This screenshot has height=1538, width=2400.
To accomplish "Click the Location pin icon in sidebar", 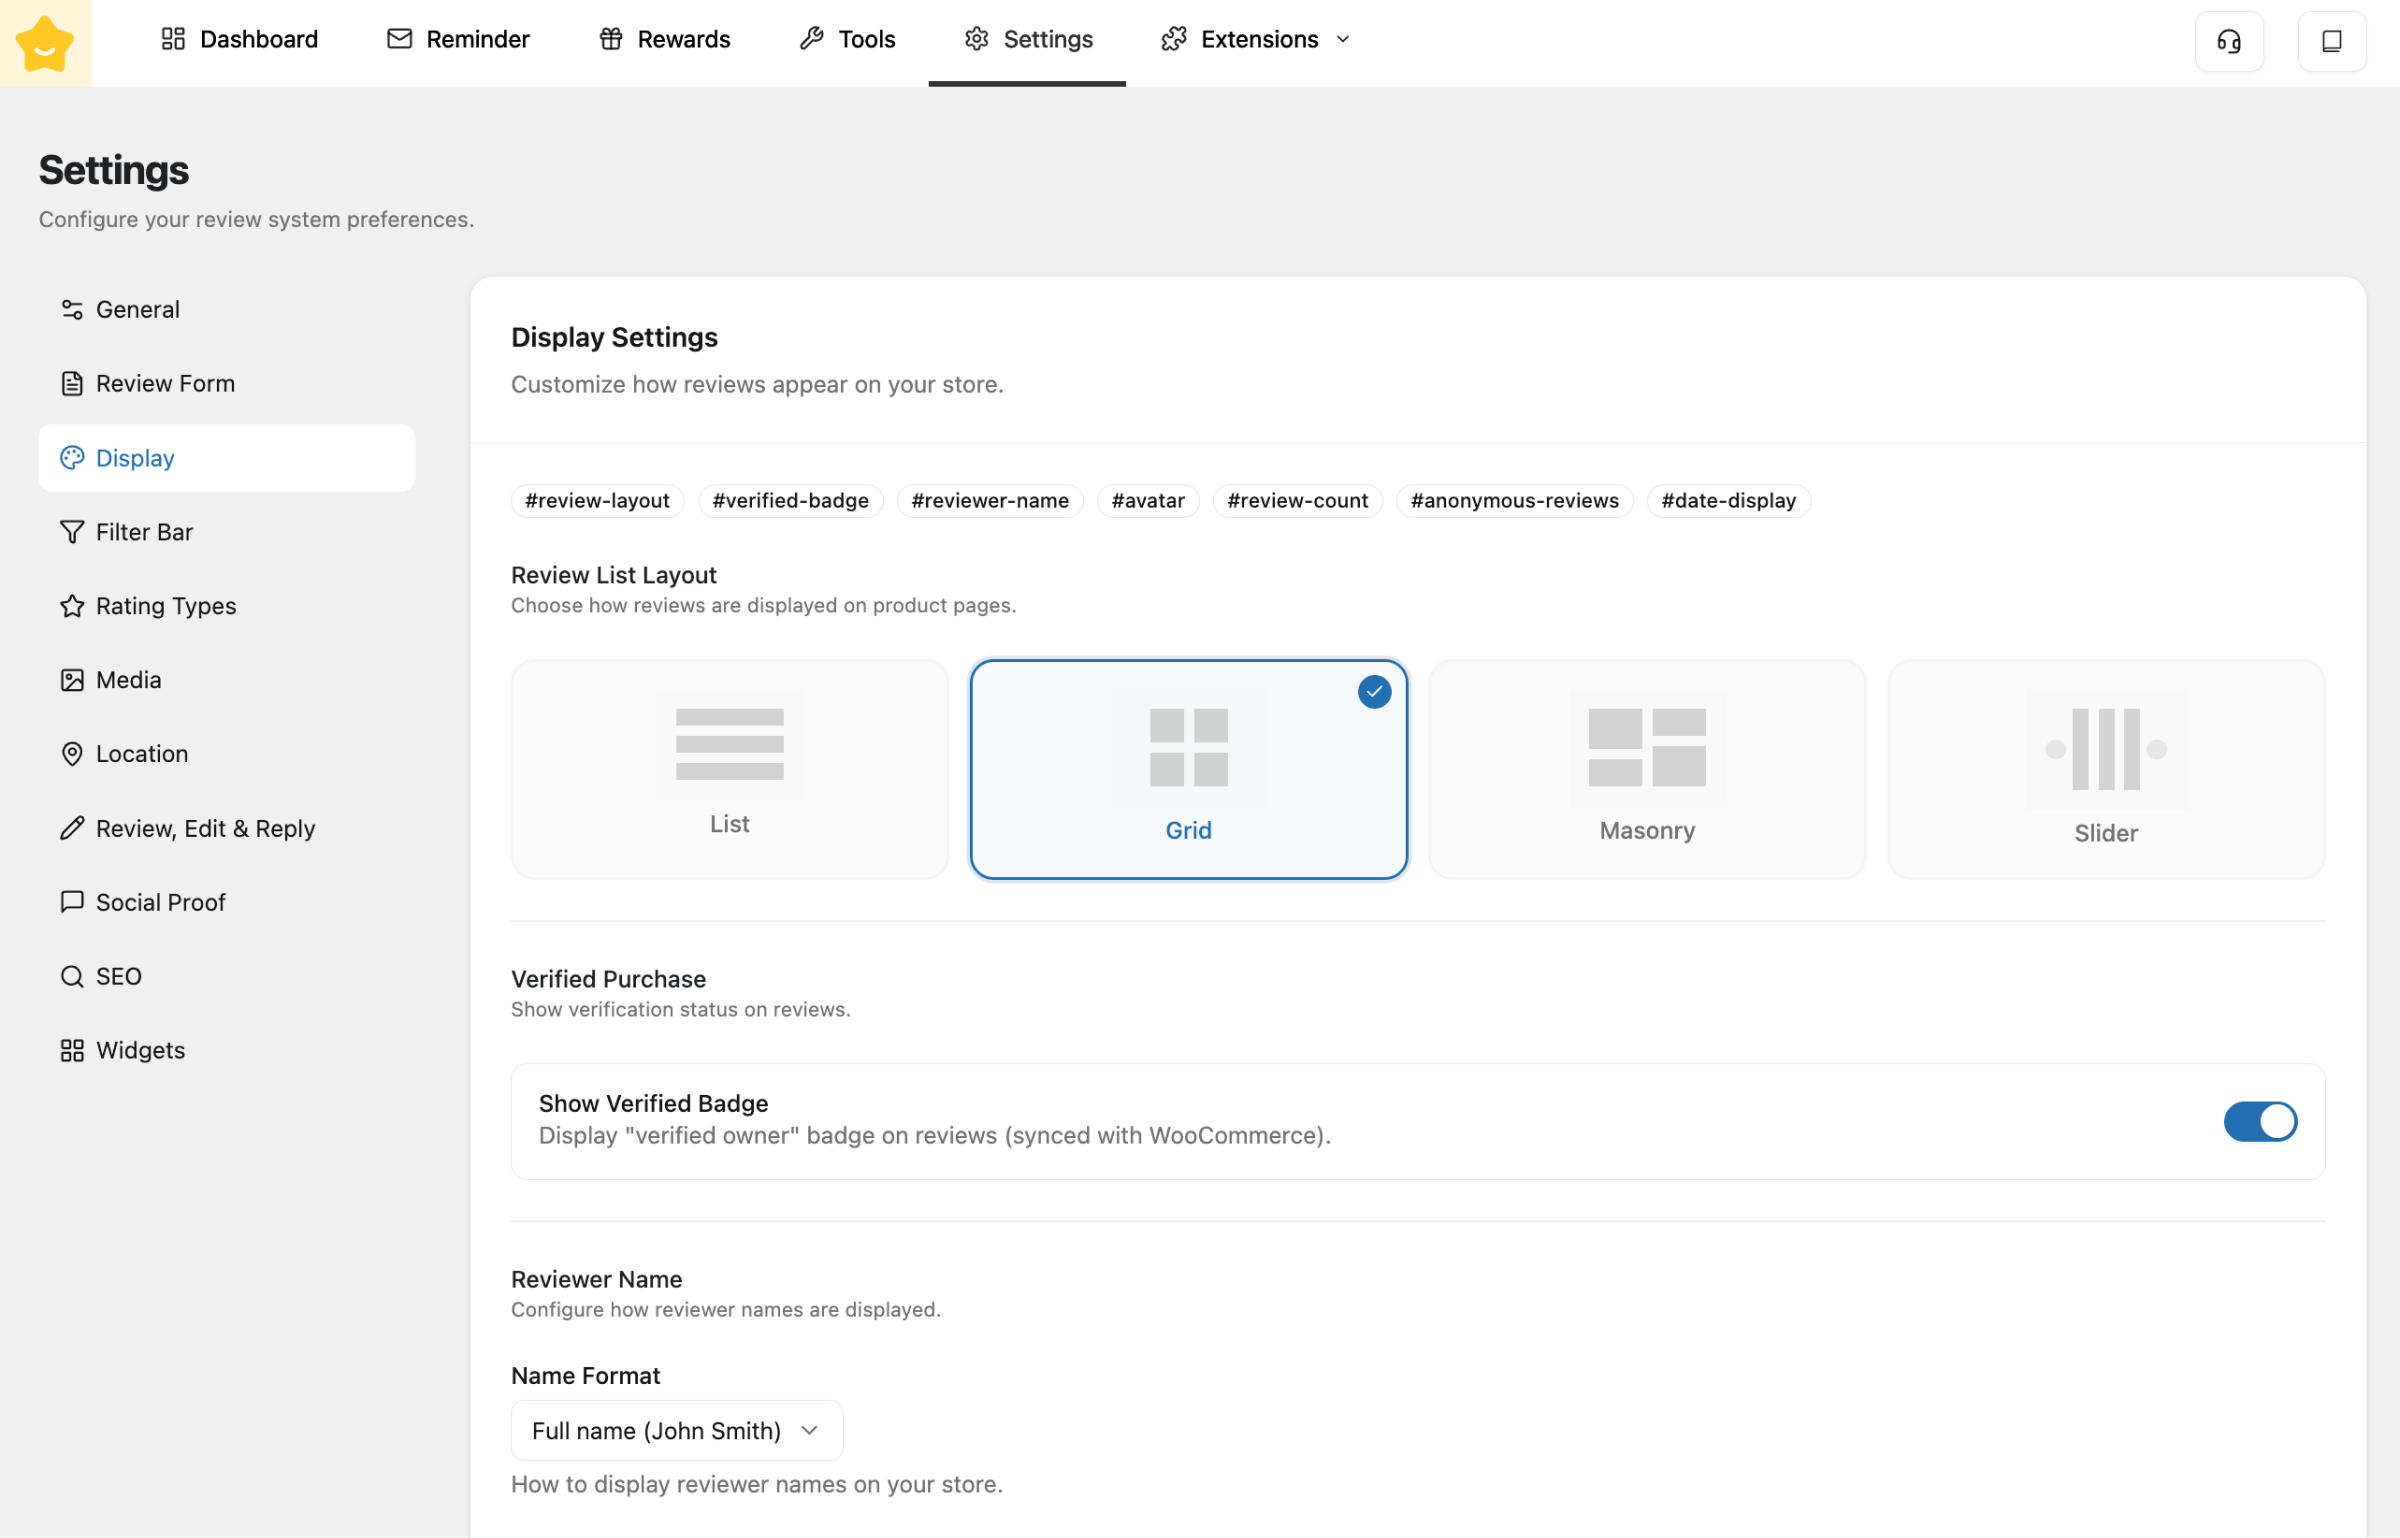I will tap(72, 754).
